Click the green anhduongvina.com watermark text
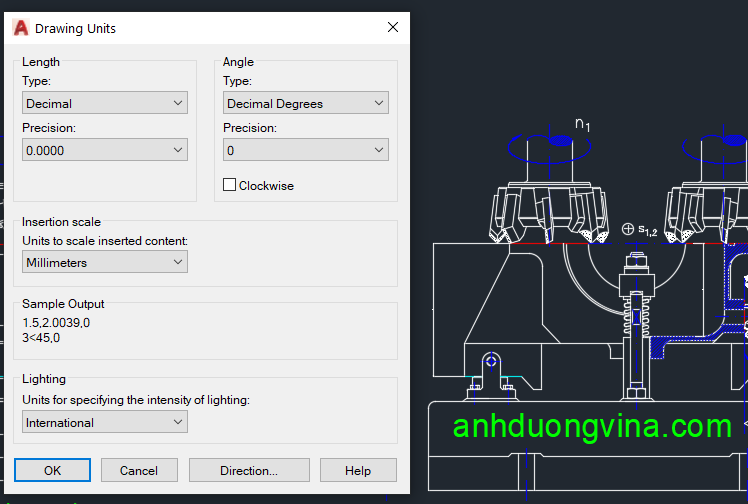 [592, 427]
